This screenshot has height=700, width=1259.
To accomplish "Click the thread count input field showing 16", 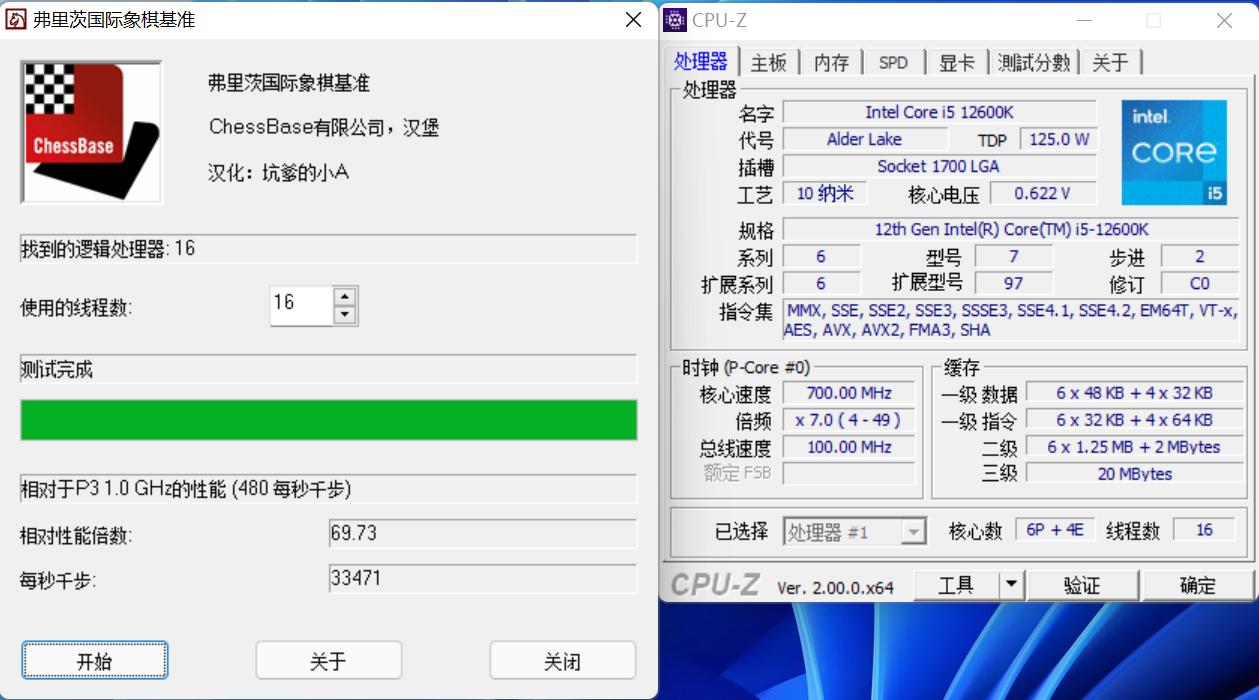I will (x=300, y=305).
